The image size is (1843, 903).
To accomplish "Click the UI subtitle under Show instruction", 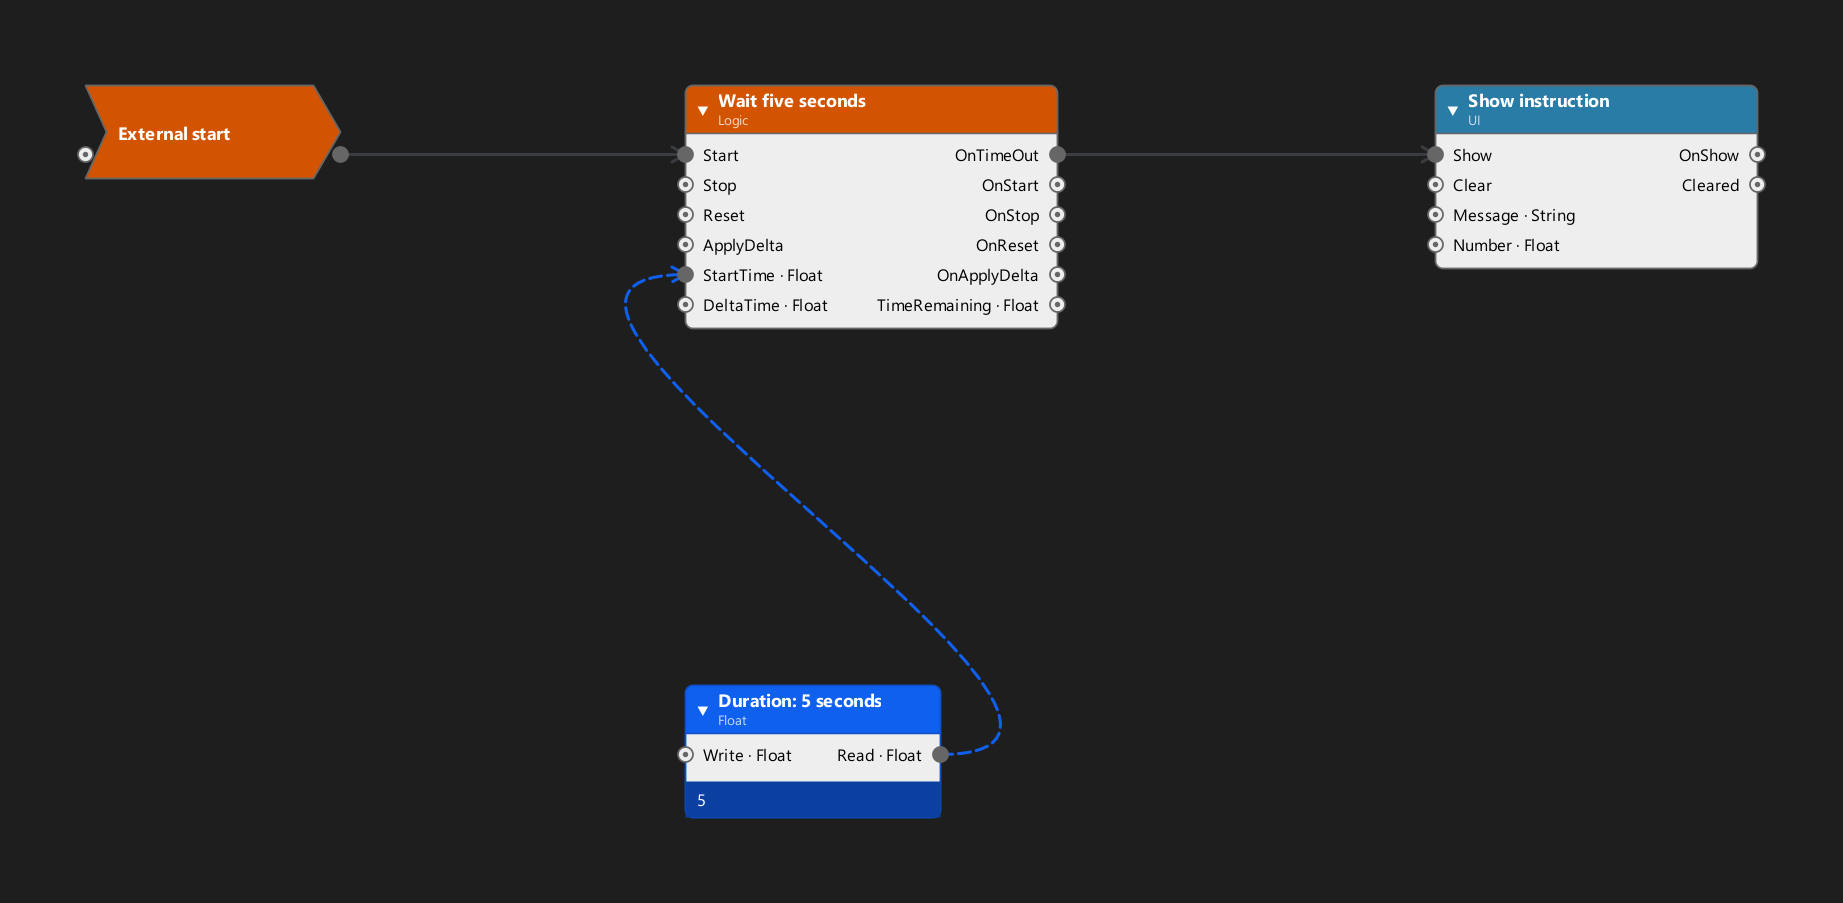I will point(1474,121).
